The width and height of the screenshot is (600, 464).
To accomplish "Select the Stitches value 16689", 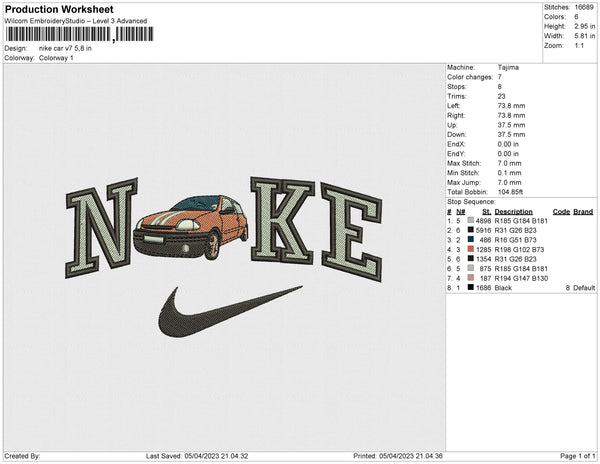I will pos(584,7).
